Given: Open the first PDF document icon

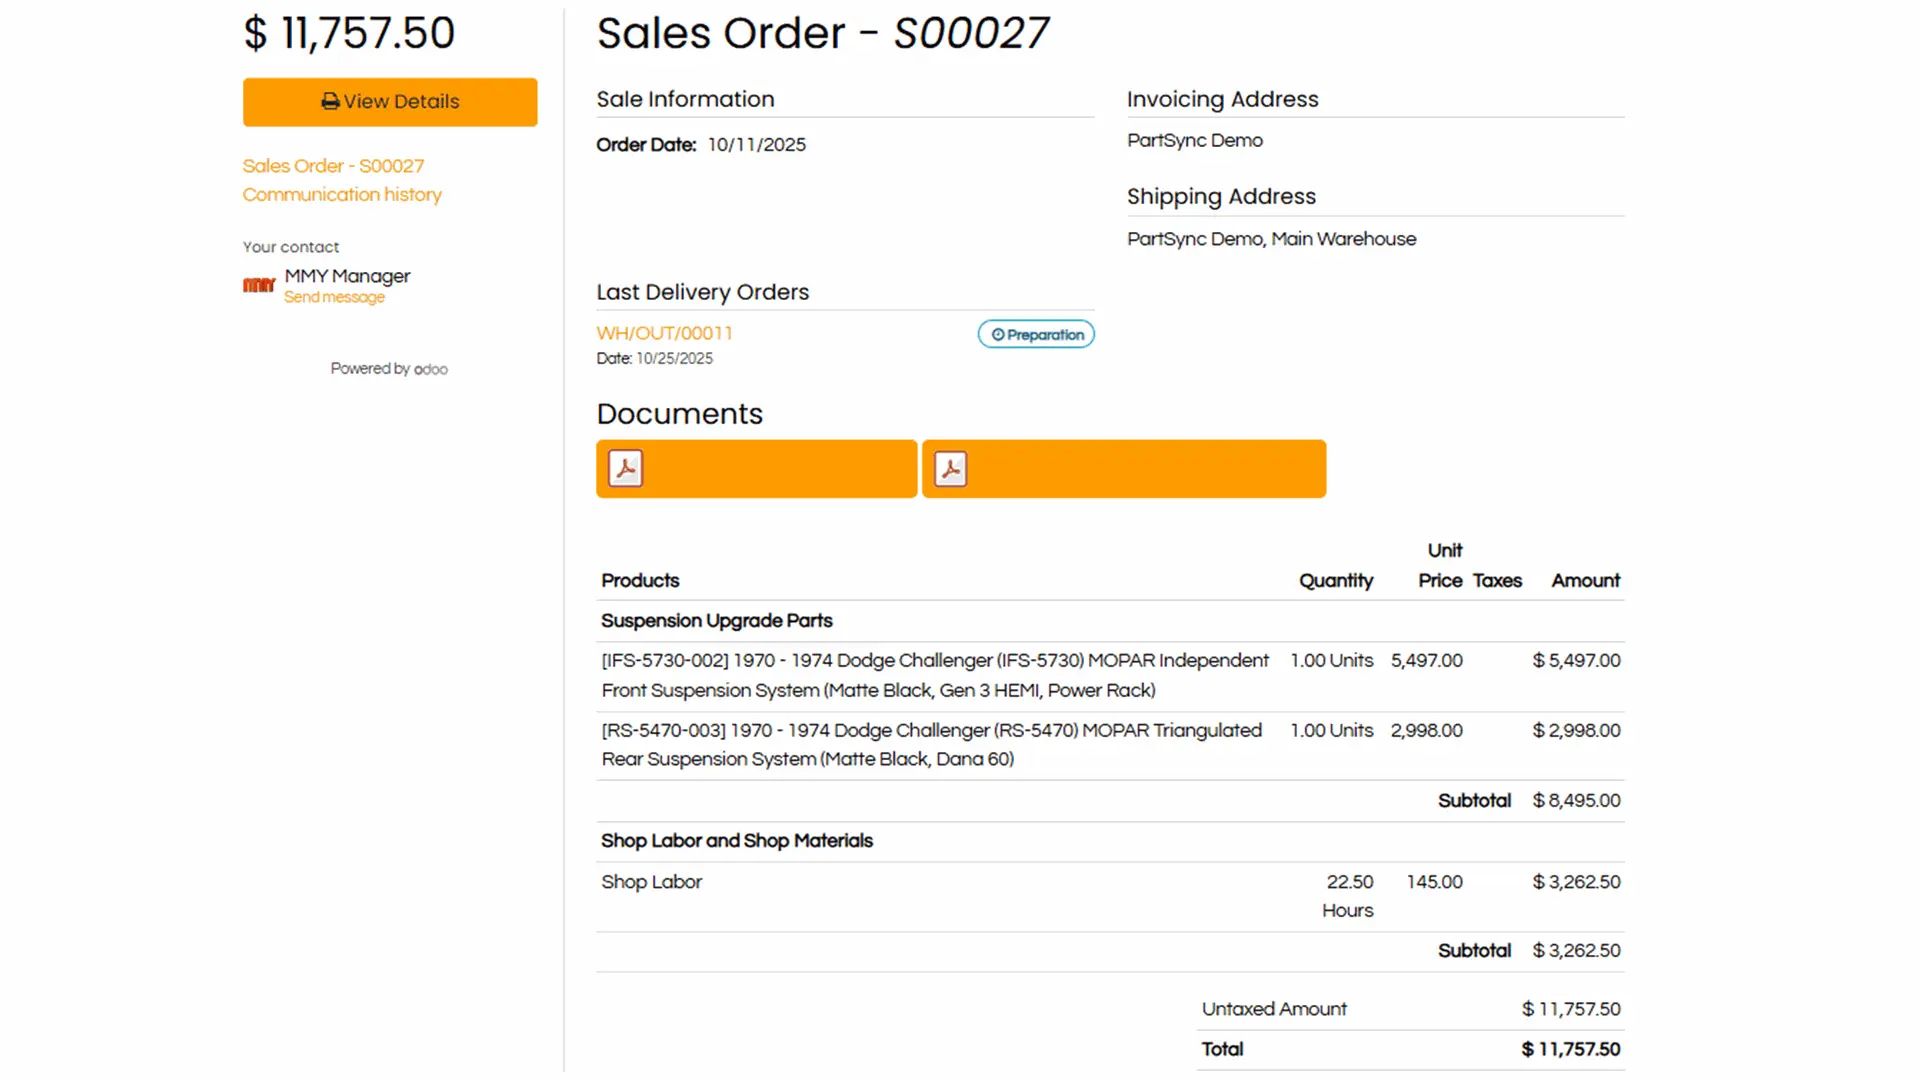Looking at the screenshot, I should tap(626, 469).
